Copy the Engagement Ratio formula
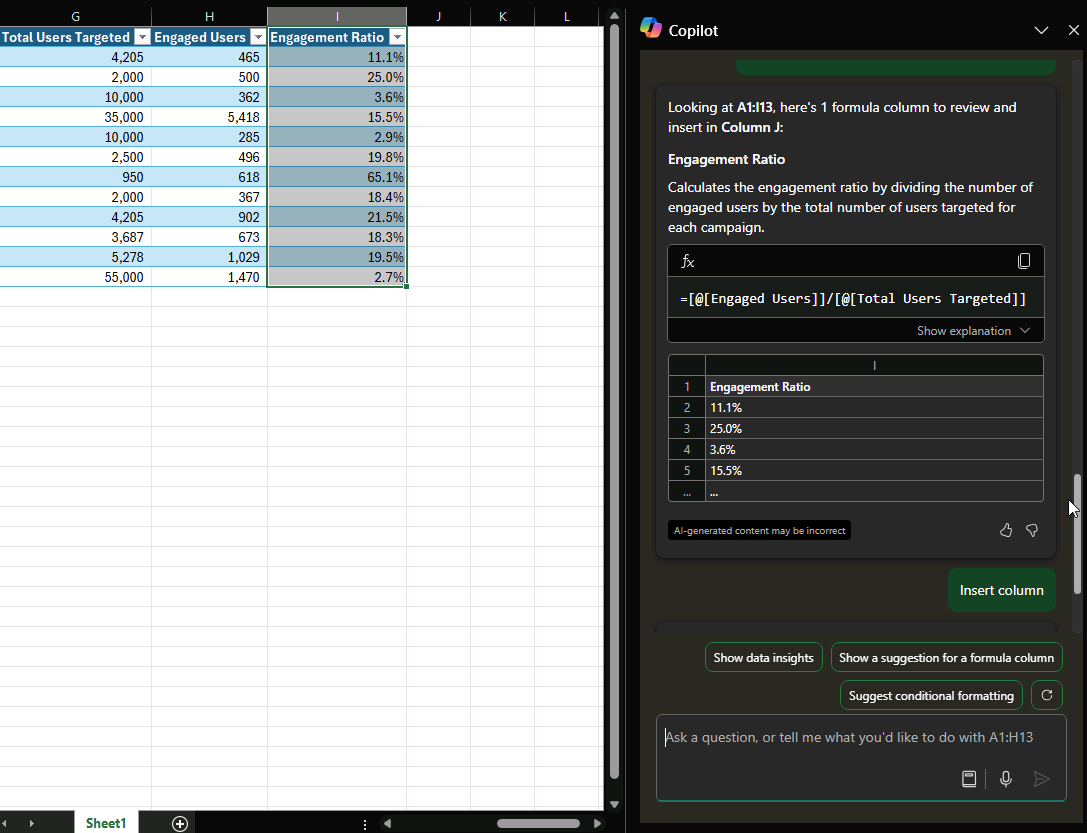The width and height of the screenshot is (1087, 833). click(x=1024, y=261)
